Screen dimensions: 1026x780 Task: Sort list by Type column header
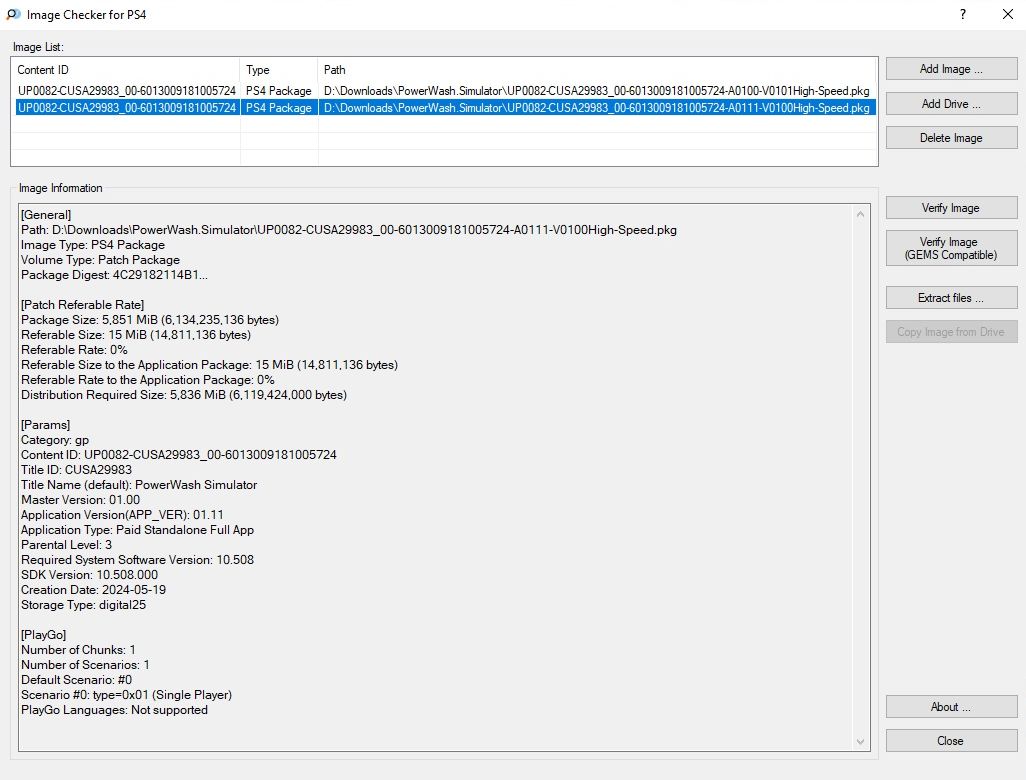pyautogui.click(x=279, y=69)
